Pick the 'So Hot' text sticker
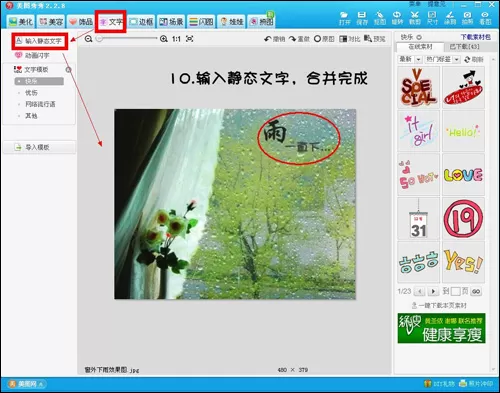Image resolution: width=500 pixels, height=393 pixels. pos(418,174)
